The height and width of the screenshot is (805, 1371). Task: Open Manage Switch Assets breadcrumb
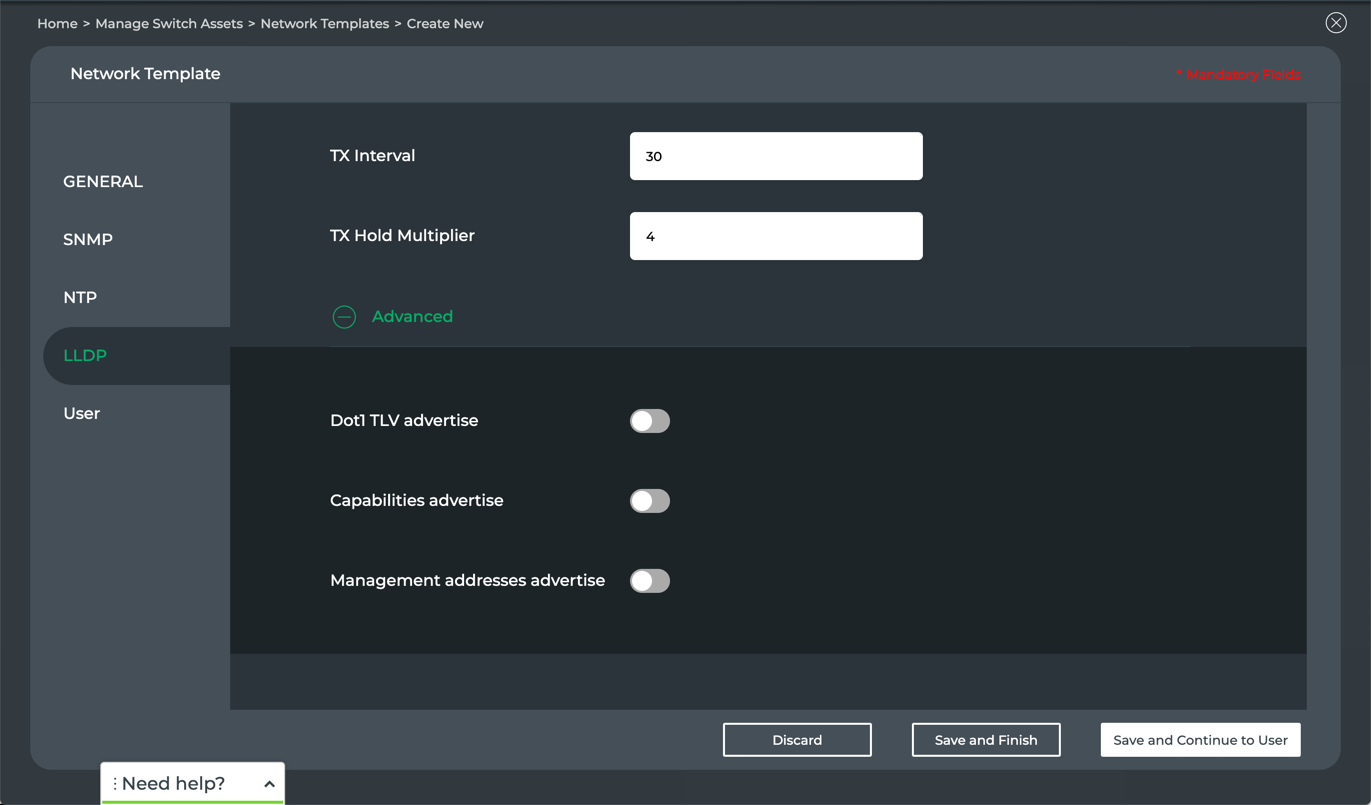(x=169, y=24)
